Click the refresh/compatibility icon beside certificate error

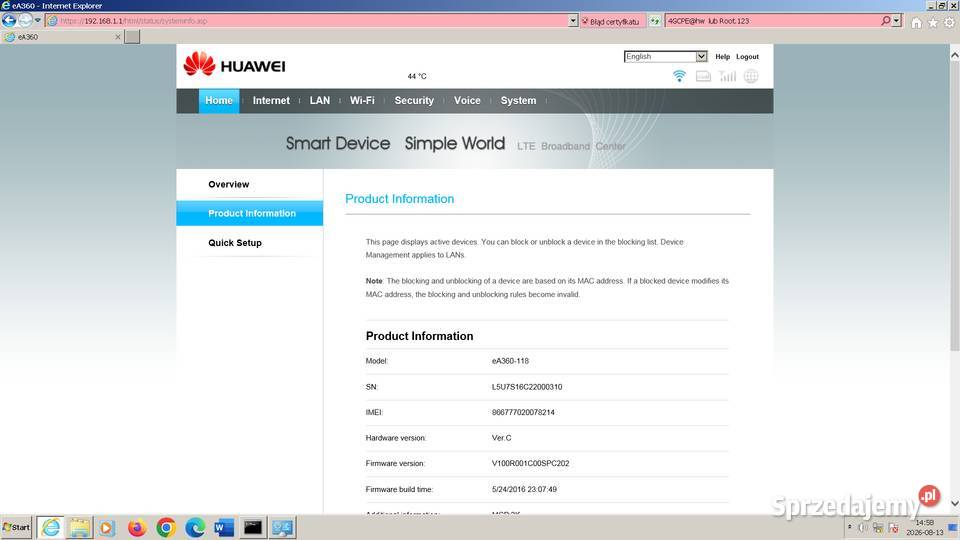pyautogui.click(x=654, y=21)
